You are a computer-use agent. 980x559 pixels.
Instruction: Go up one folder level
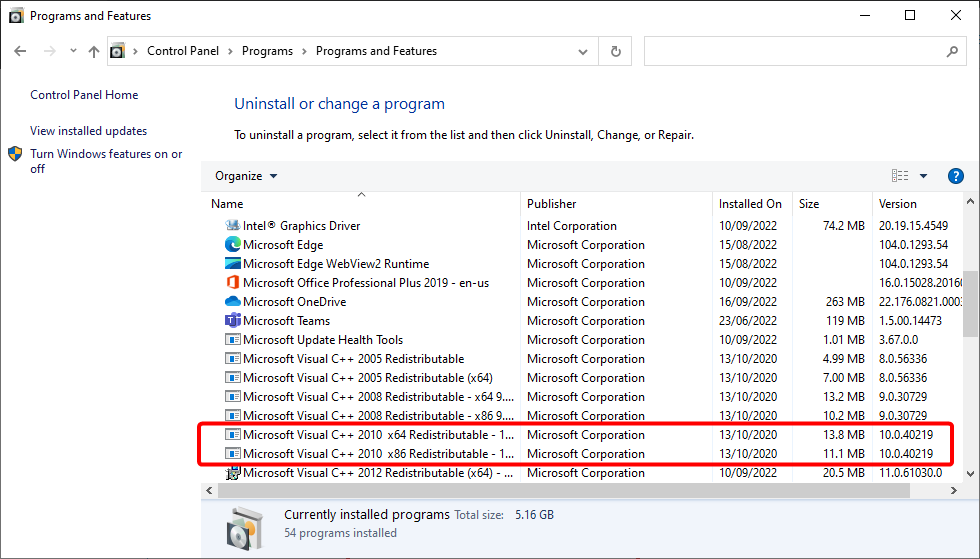(x=94, y=51)
